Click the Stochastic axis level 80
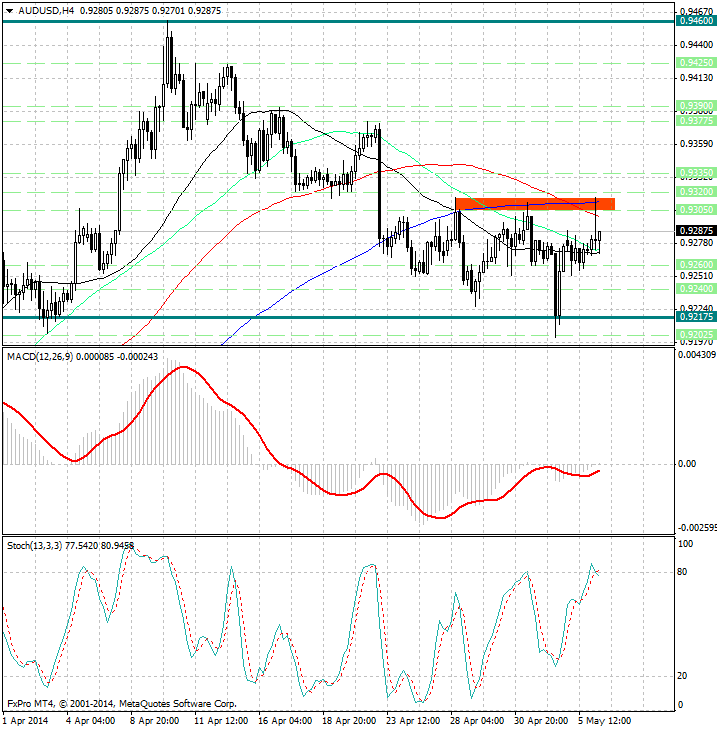Viewport: 717px width, 729px height. 682,572
